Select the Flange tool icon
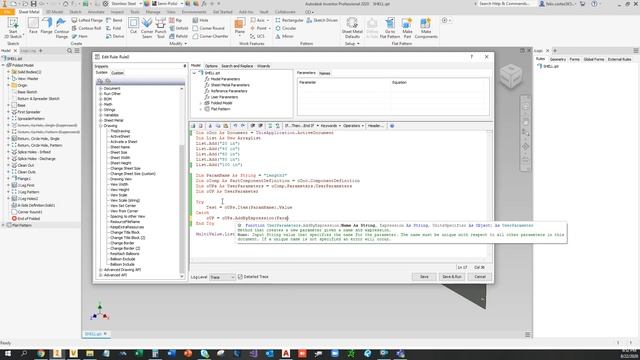The image size is (640, 360). click(46, 26)
